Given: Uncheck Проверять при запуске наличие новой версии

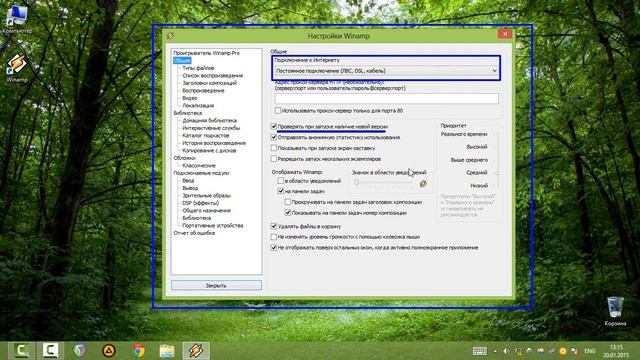Looking at the screenshot, I should pyautogui.click(x=274, y=127).
